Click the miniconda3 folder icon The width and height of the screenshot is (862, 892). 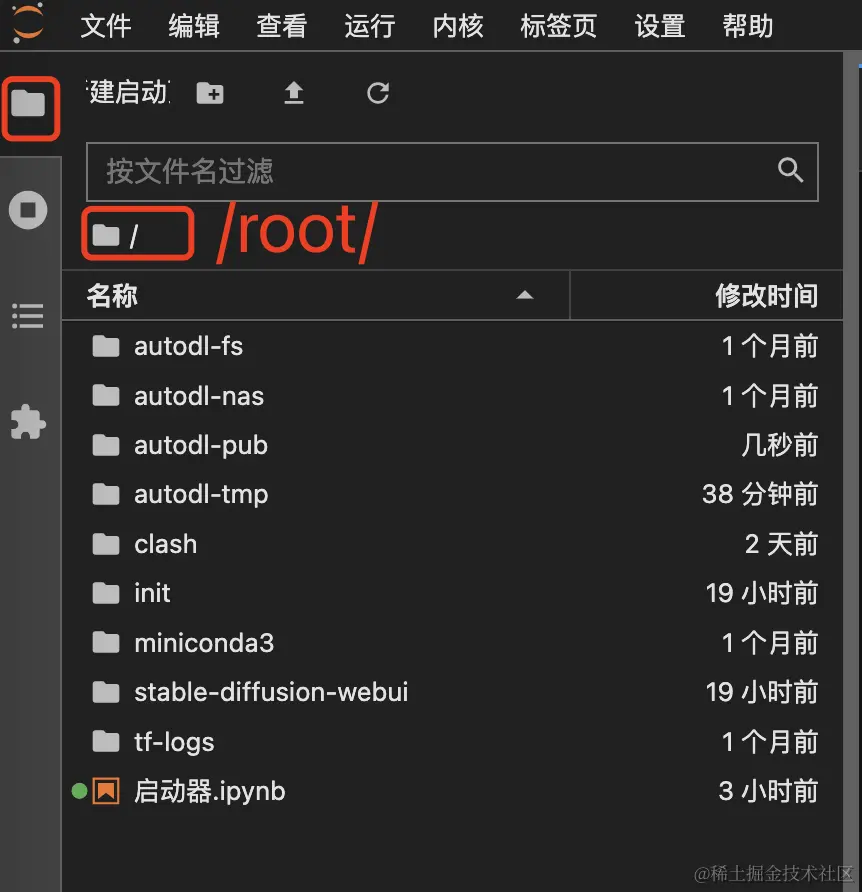pos(106,642)
